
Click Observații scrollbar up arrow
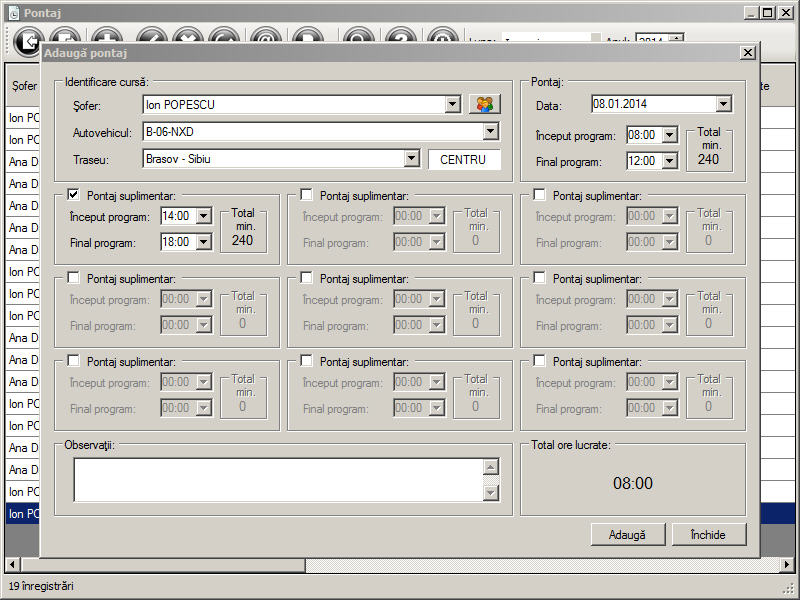491,467
